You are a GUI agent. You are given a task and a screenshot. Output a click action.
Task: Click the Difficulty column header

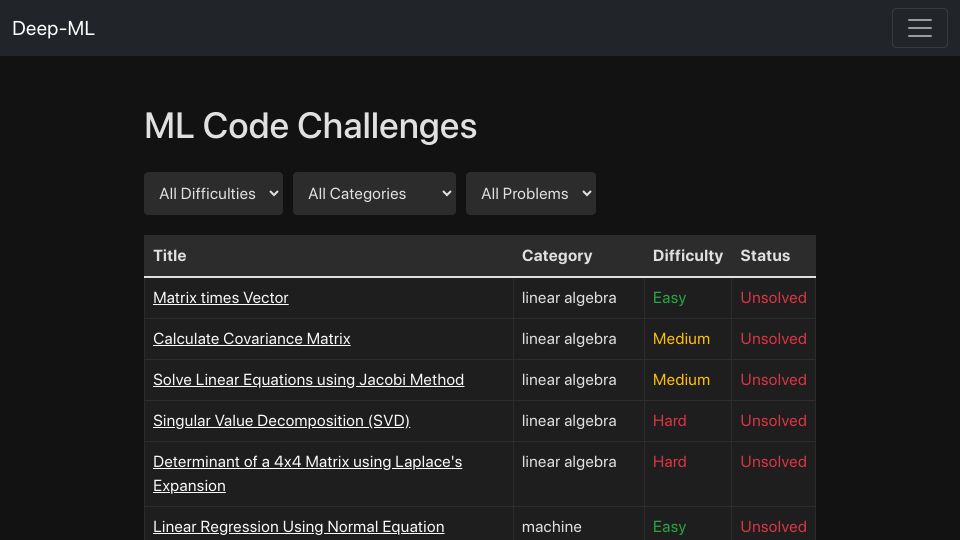coord(688,255)
